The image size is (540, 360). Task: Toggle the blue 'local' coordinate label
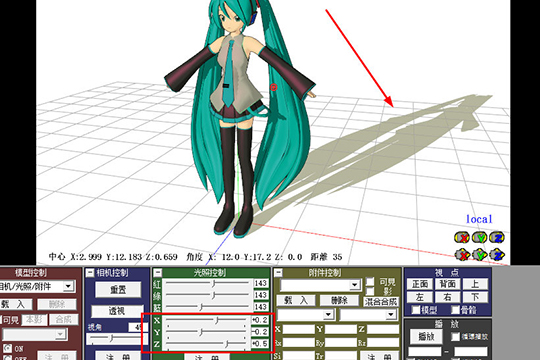coord(479,219)
